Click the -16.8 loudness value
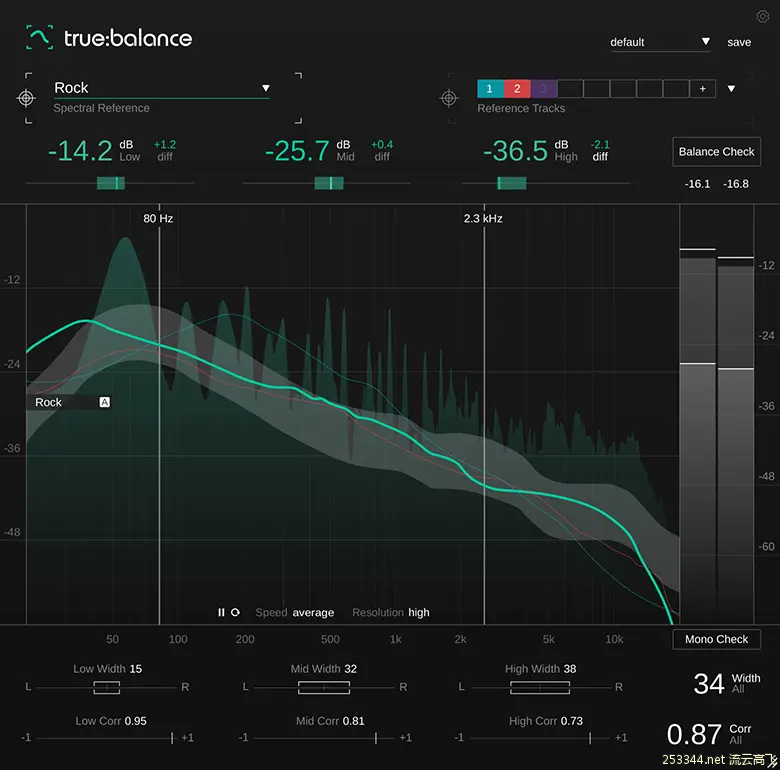The width and height of the screenshot is (780, 770). (735, 184)
